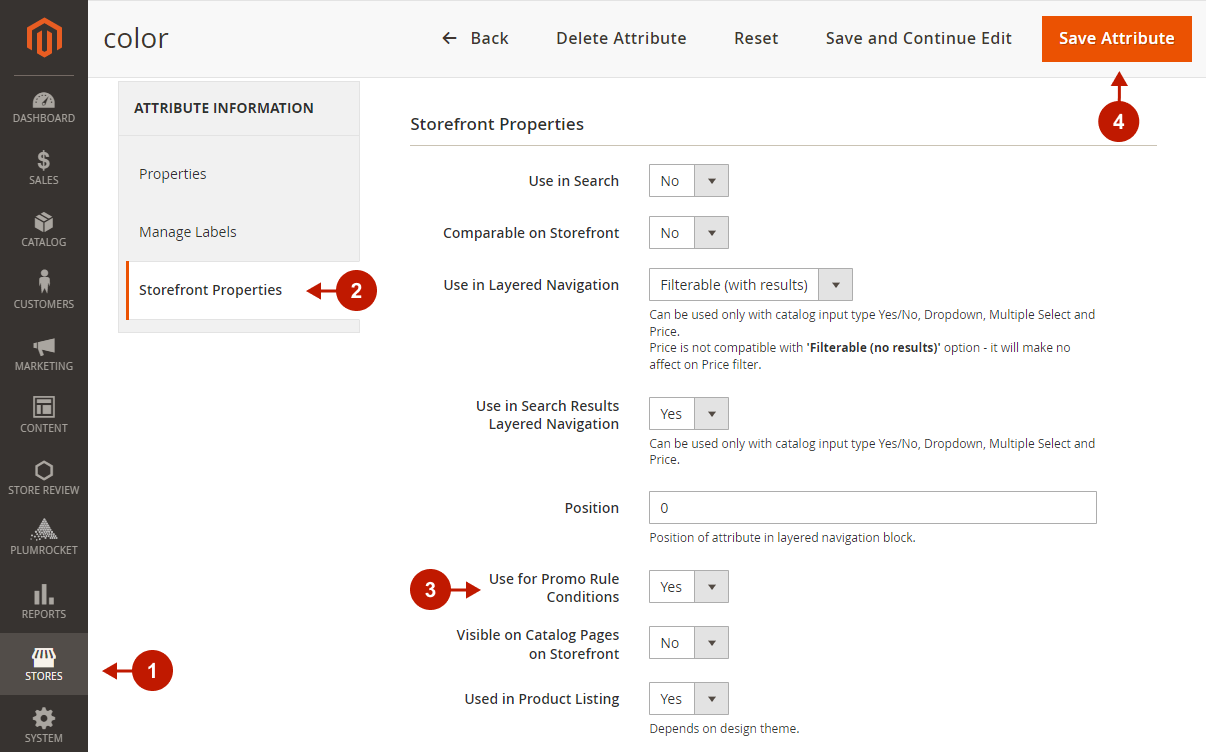Expand the Use in Search dropdown

(689, 181)
